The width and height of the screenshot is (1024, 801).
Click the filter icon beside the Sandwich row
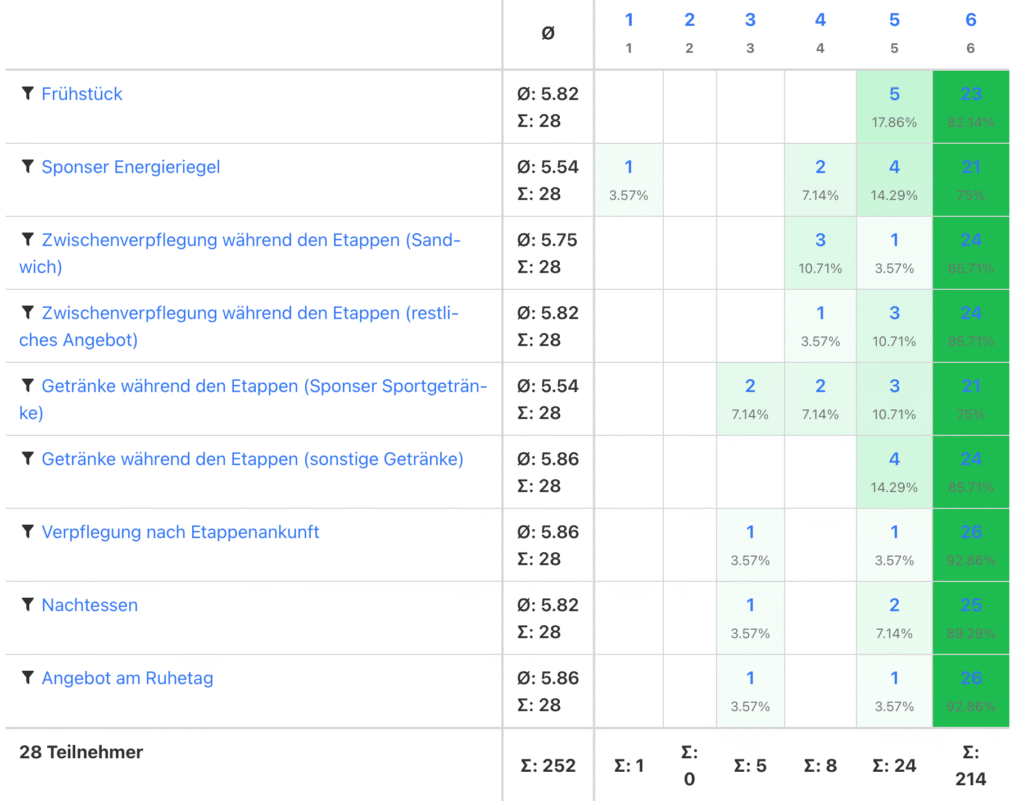pyautogui.click(x=28, y=239)
